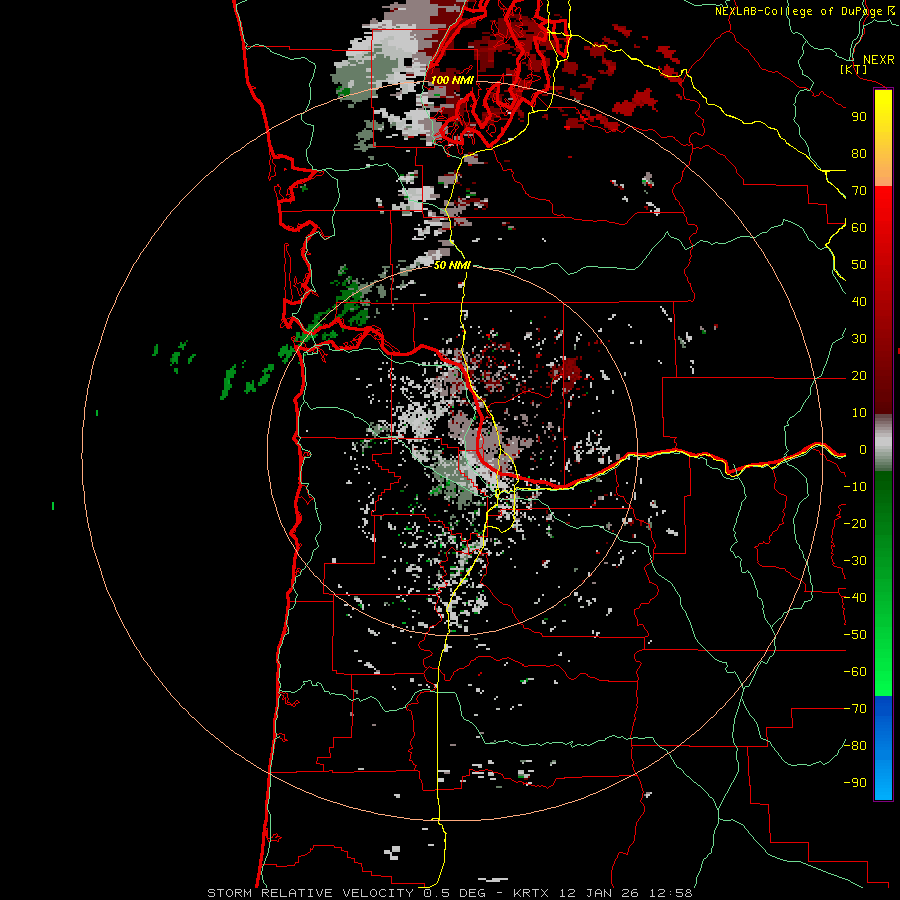Click the 60 value on the velocity scale

(859, 228)
